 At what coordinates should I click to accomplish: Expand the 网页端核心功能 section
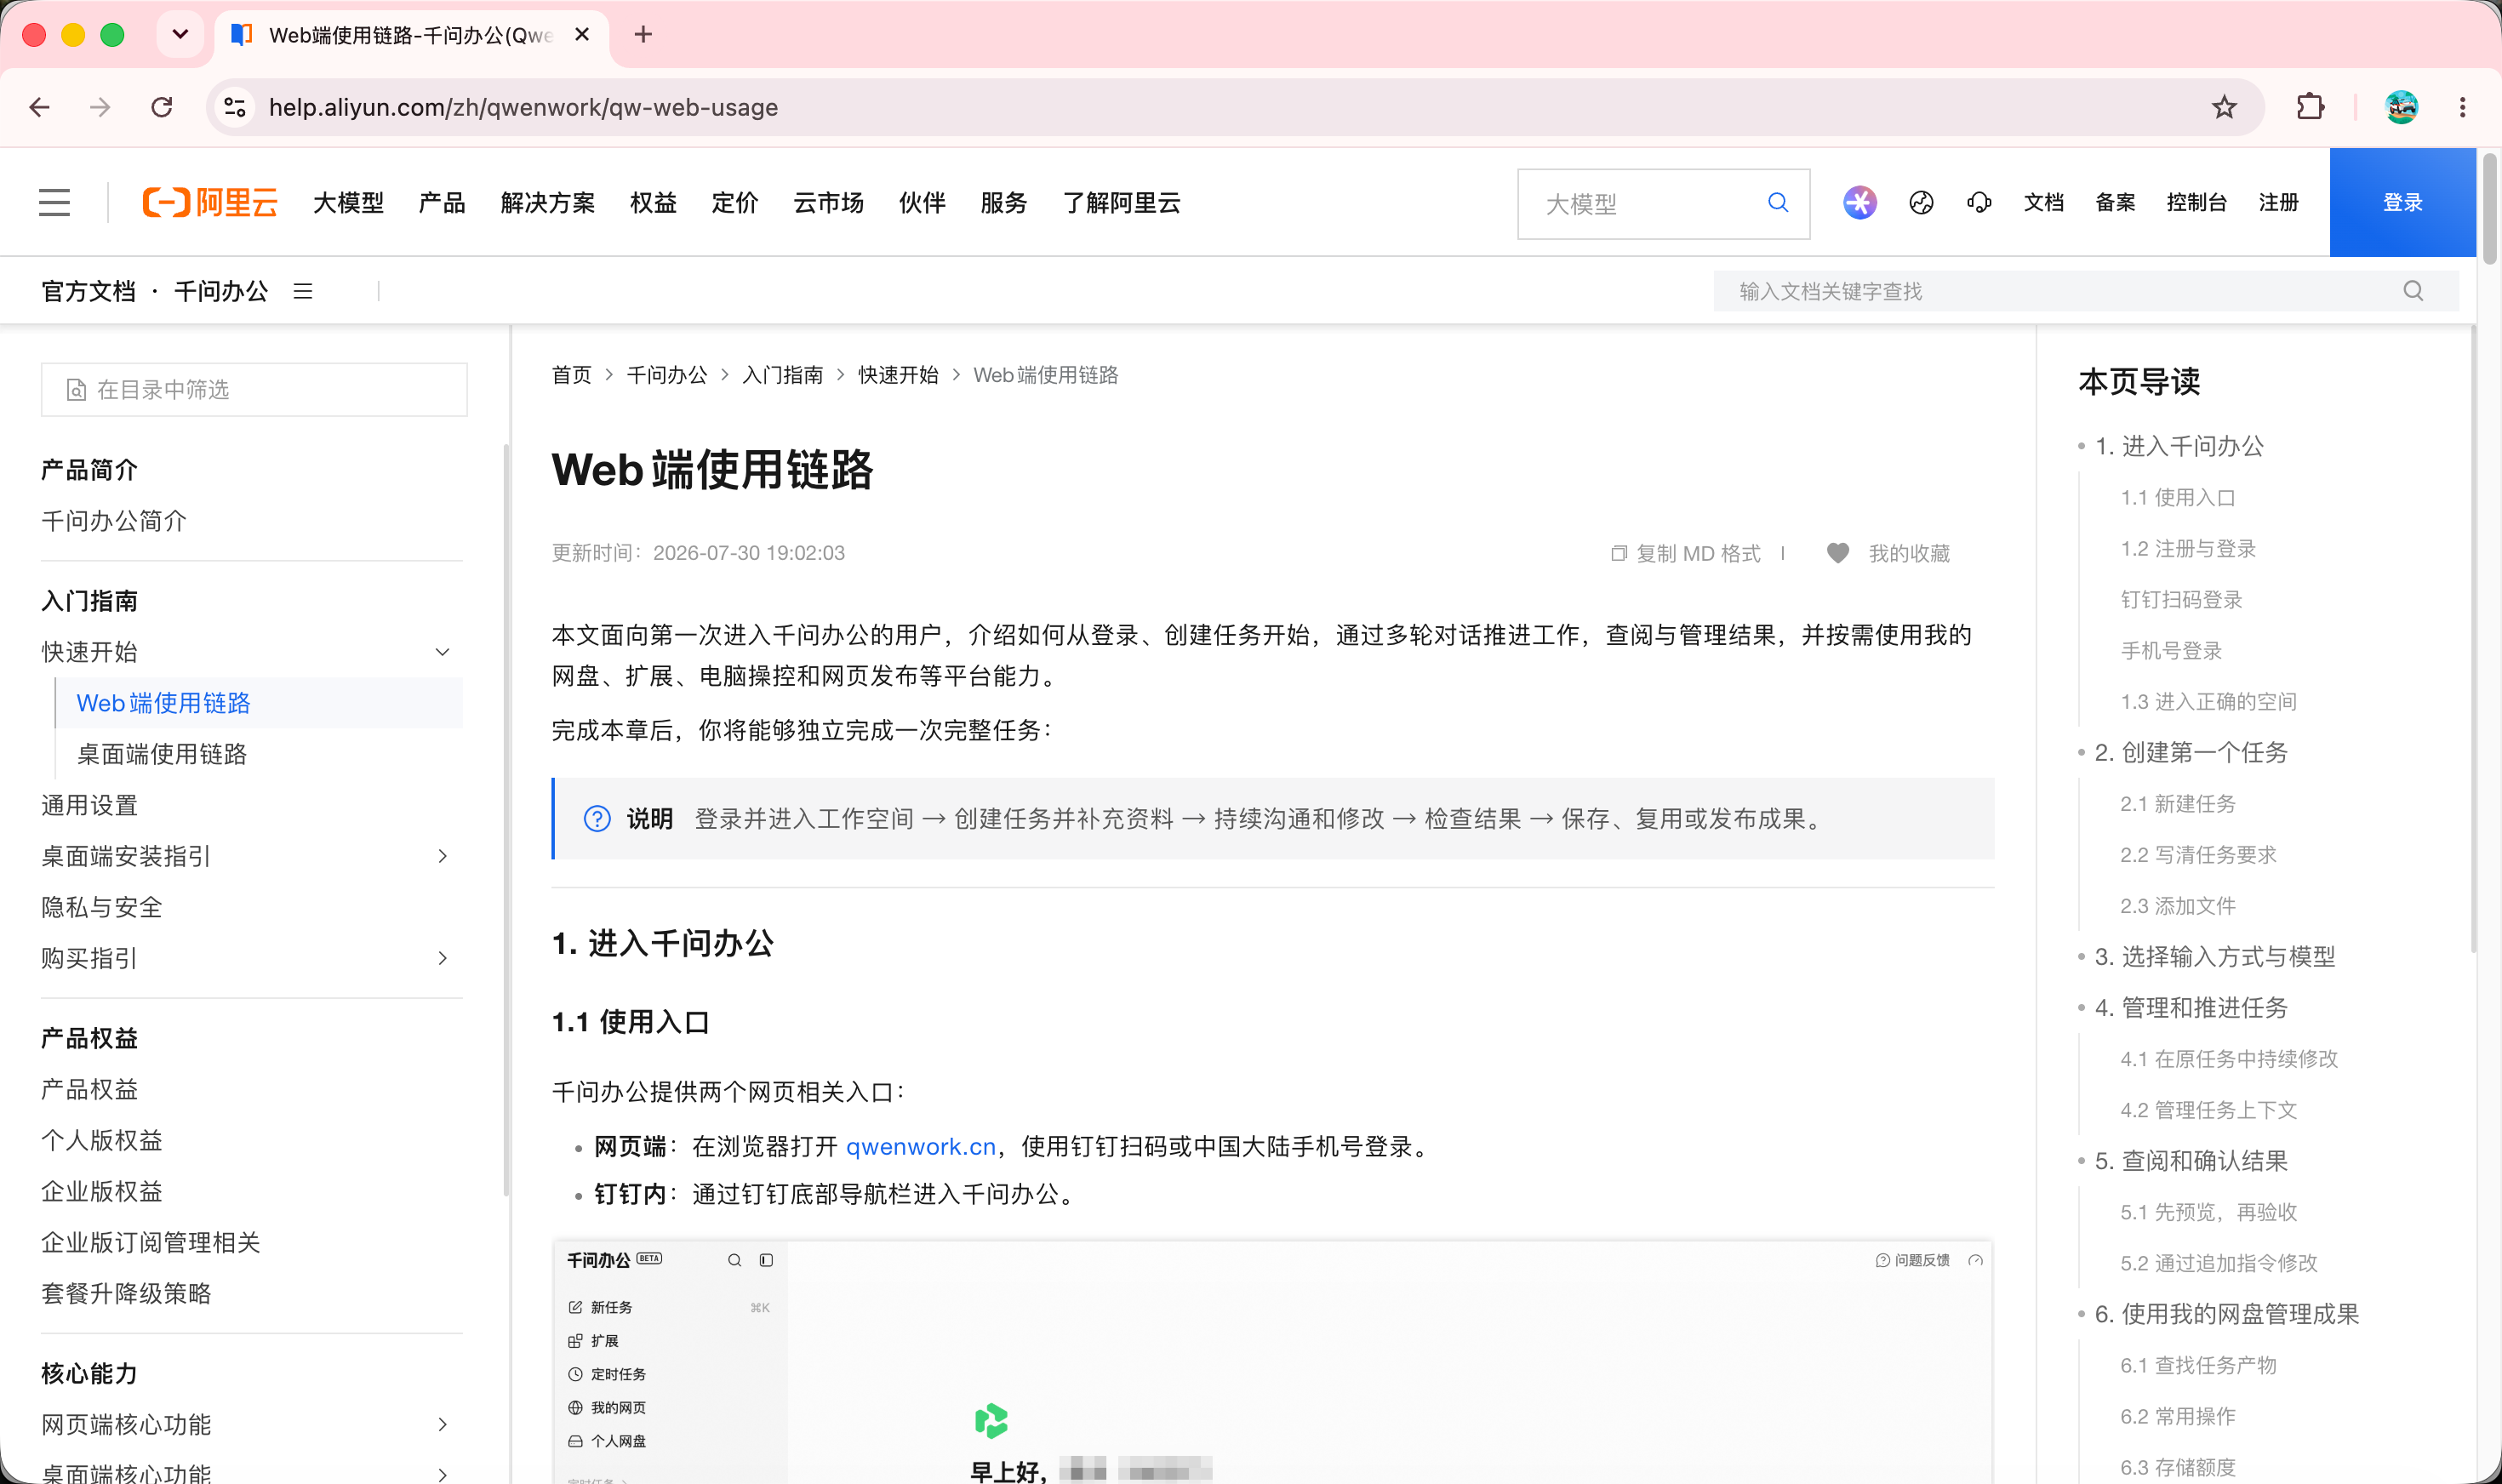pos(443,1424)
